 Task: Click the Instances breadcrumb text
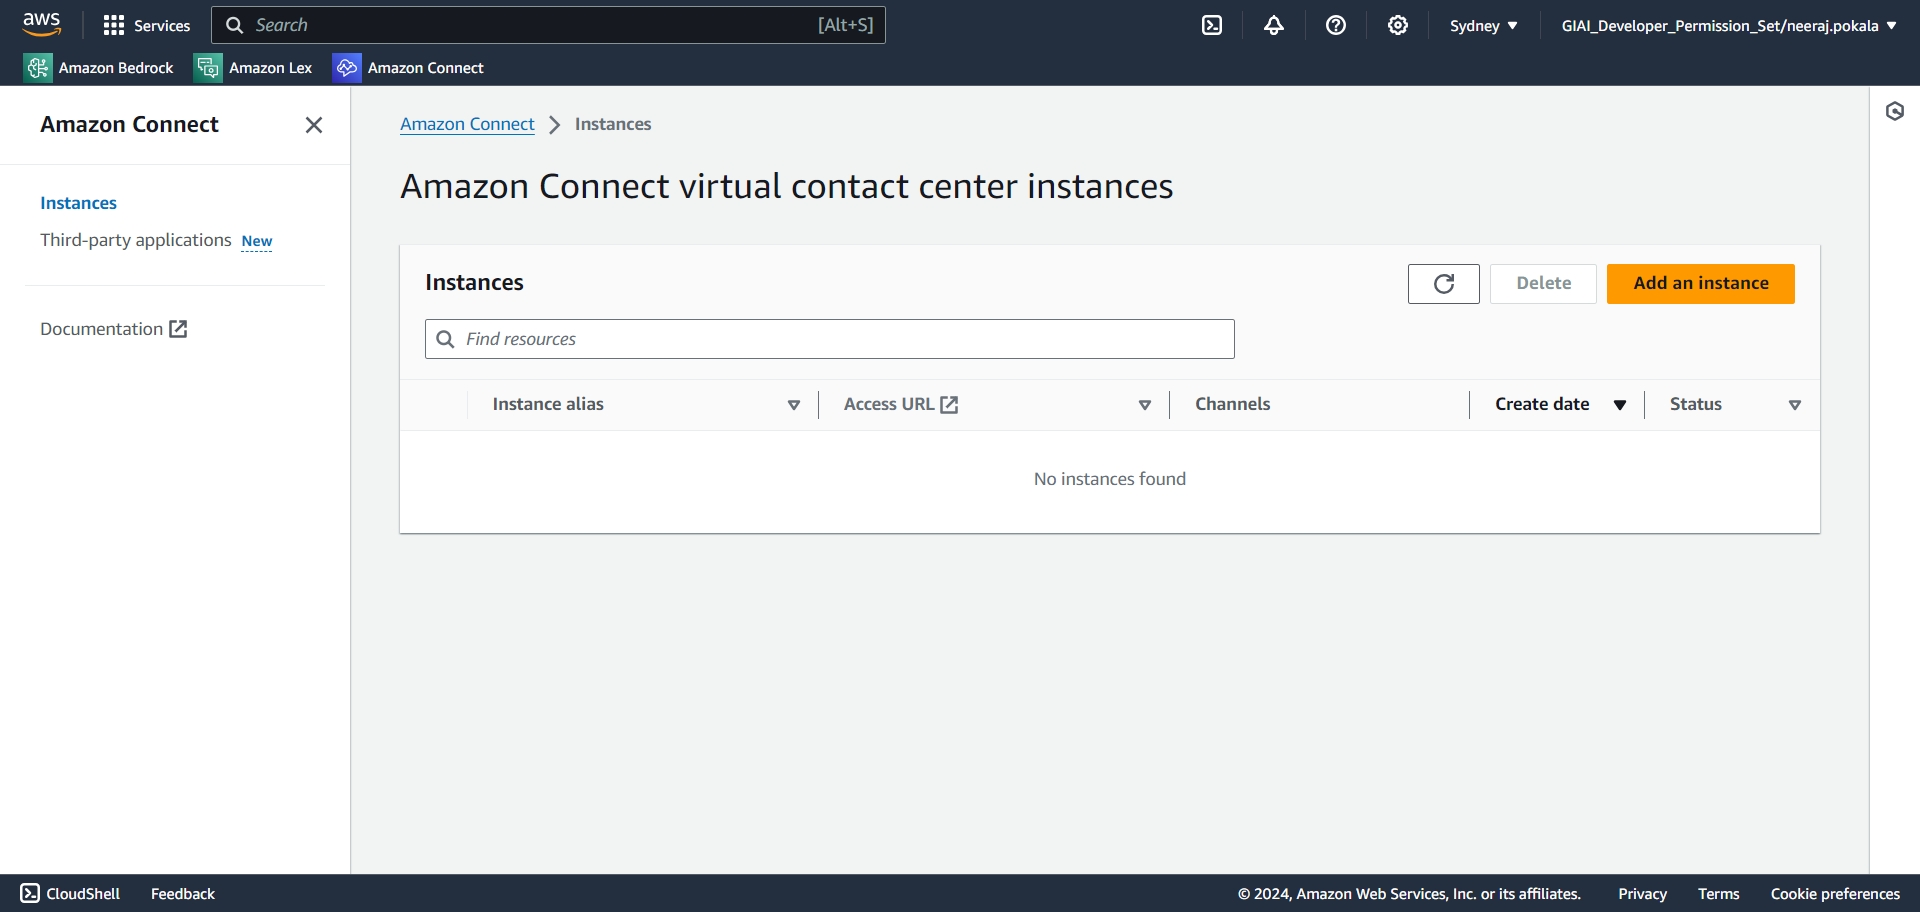(x=613, y=124)
